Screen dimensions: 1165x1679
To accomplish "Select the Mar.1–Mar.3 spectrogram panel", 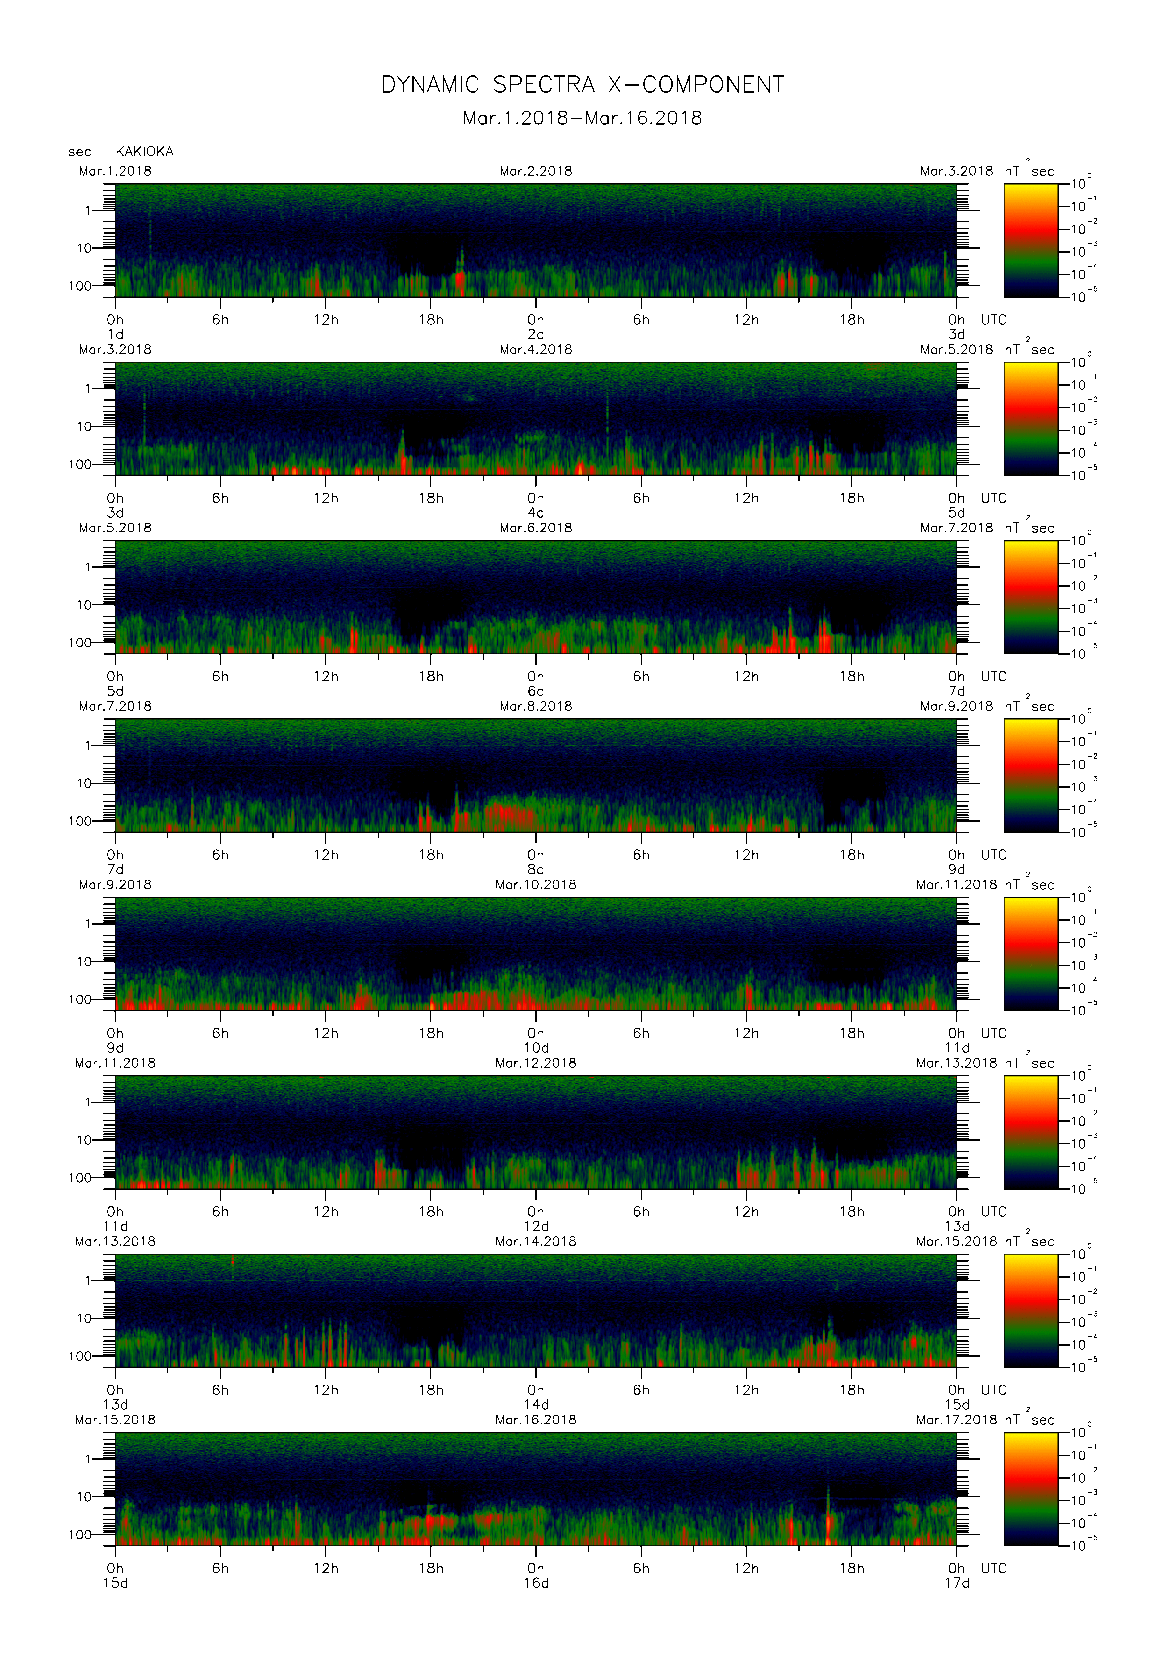I will 536,240.
